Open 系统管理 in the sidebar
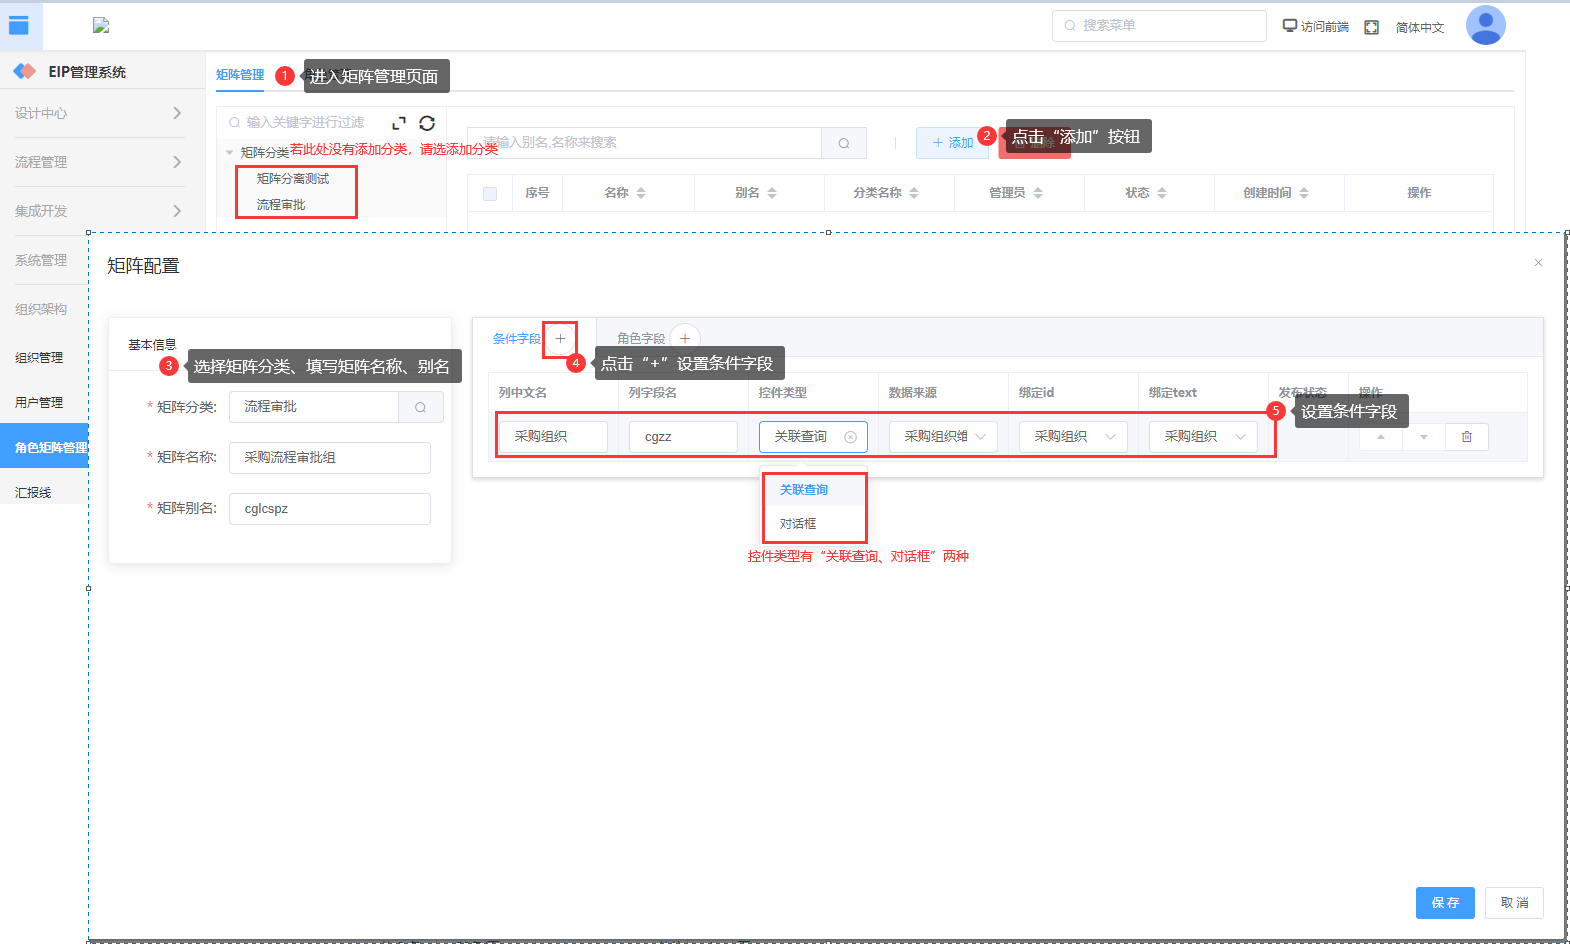 tap(41, 260)
